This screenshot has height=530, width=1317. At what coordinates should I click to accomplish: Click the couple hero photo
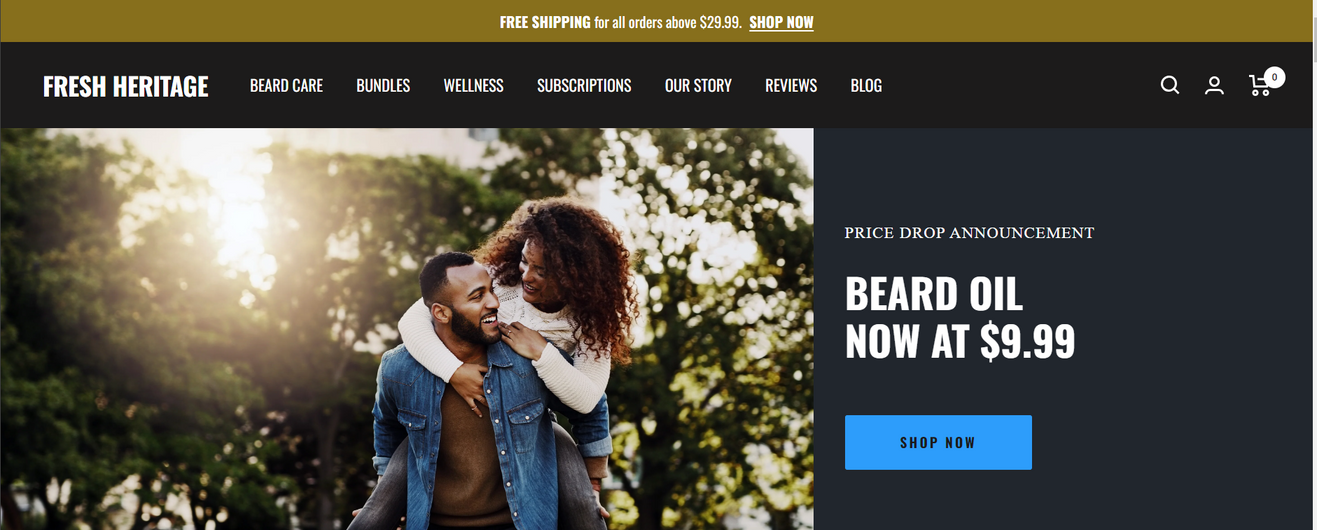pos(407,329)
